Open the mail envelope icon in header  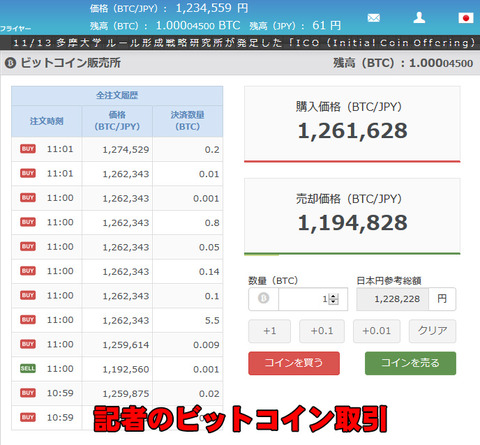pos(374,18)
